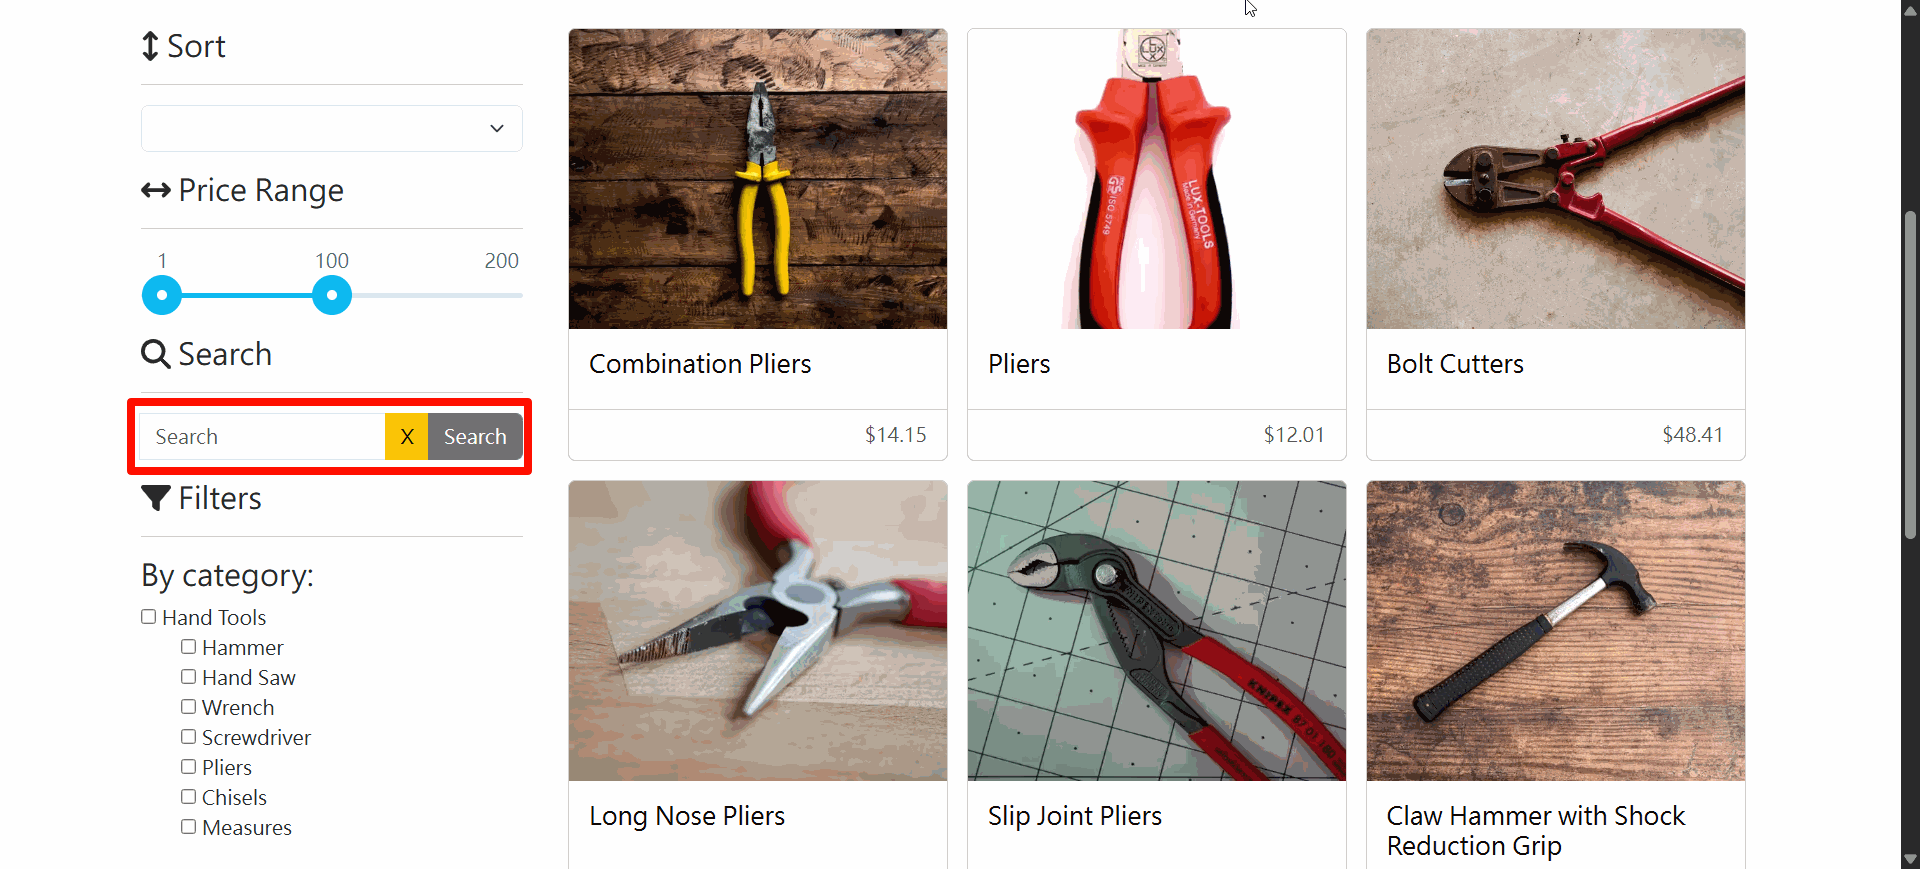Click the scrollbar down arrow
1920x869 pixels.
pos(1910,859)
